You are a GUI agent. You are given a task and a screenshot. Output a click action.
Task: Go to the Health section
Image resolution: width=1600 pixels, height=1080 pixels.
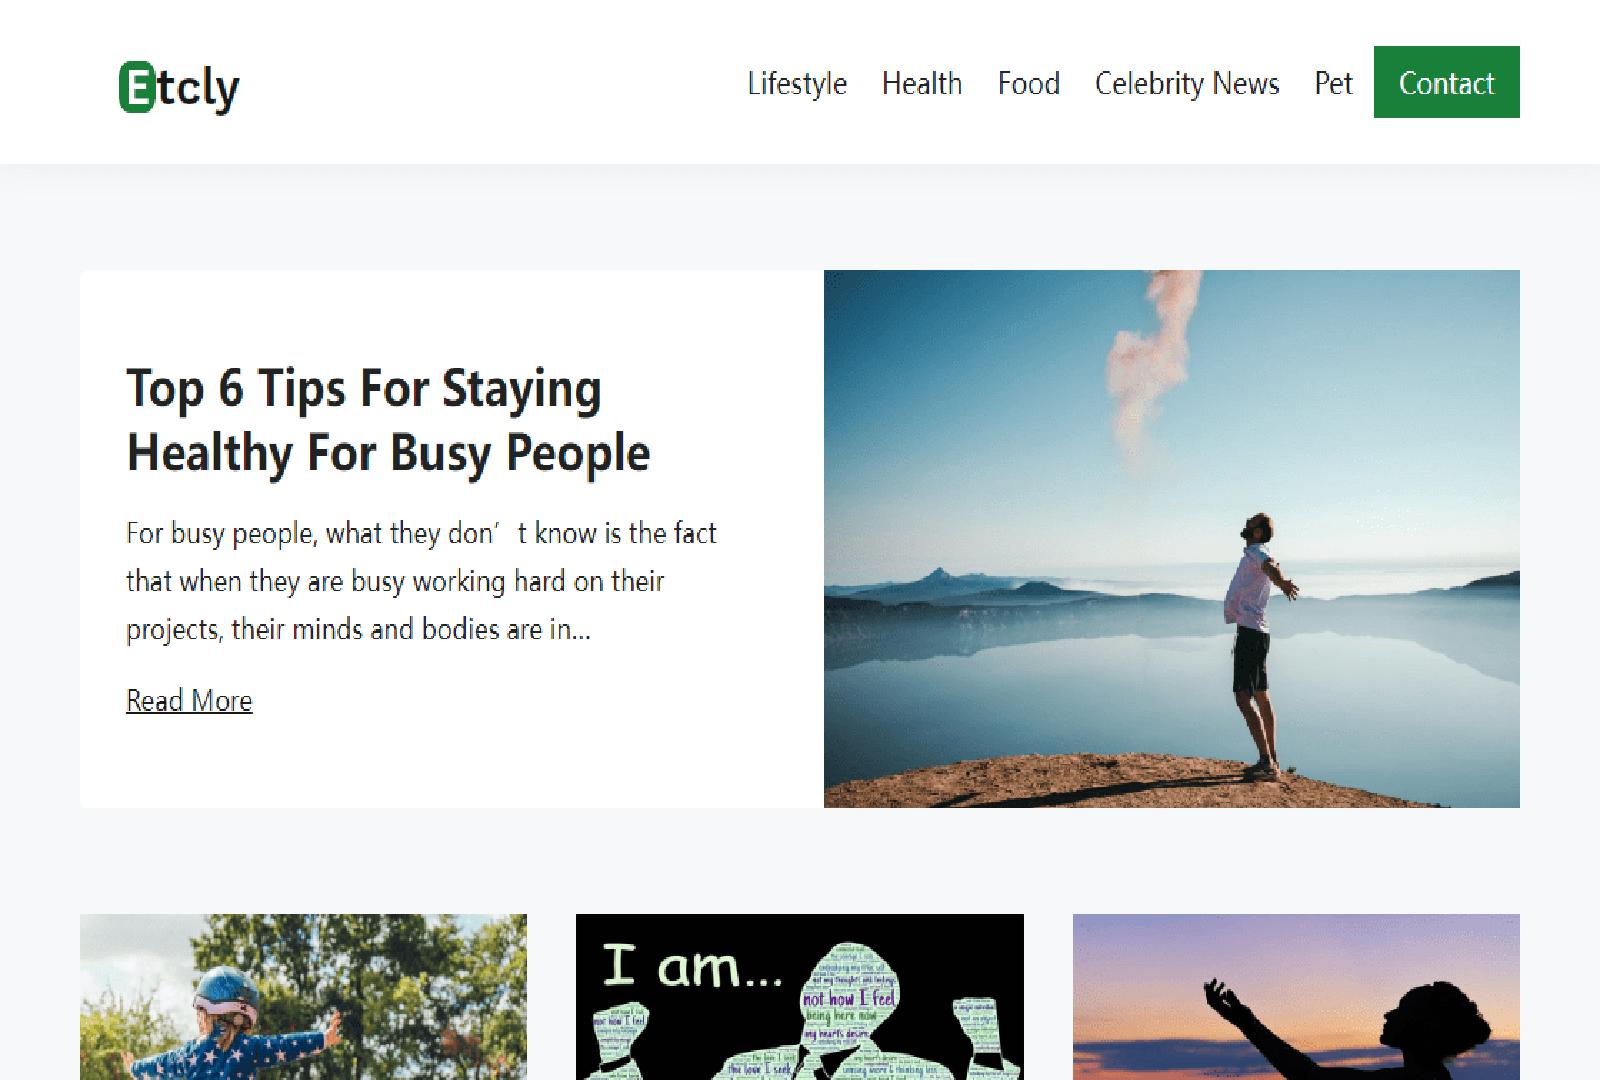tap(922, 83)
